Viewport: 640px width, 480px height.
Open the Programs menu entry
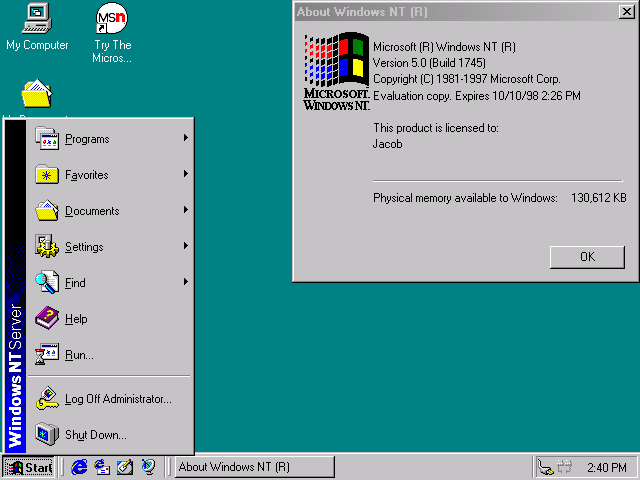pos(110,139)
